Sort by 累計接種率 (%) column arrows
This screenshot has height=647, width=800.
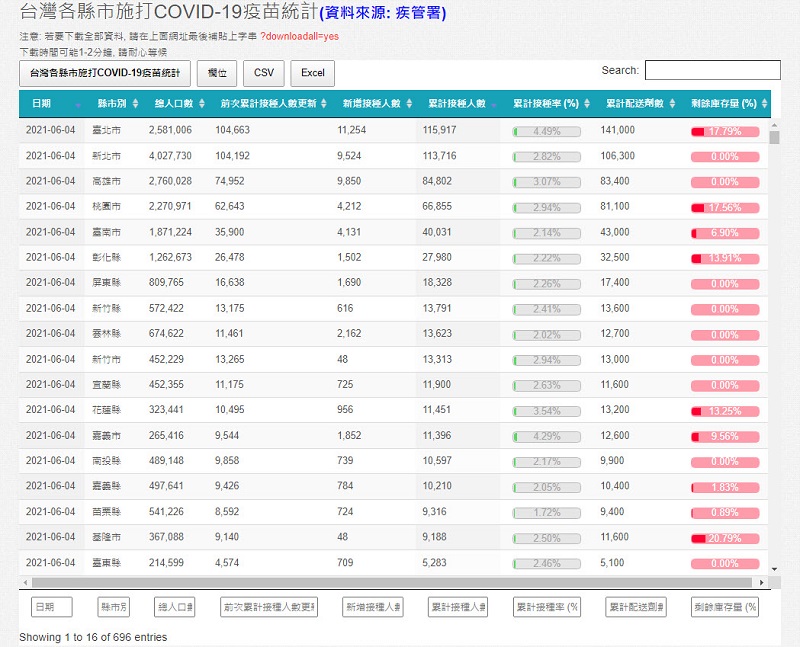coord(587,104)
